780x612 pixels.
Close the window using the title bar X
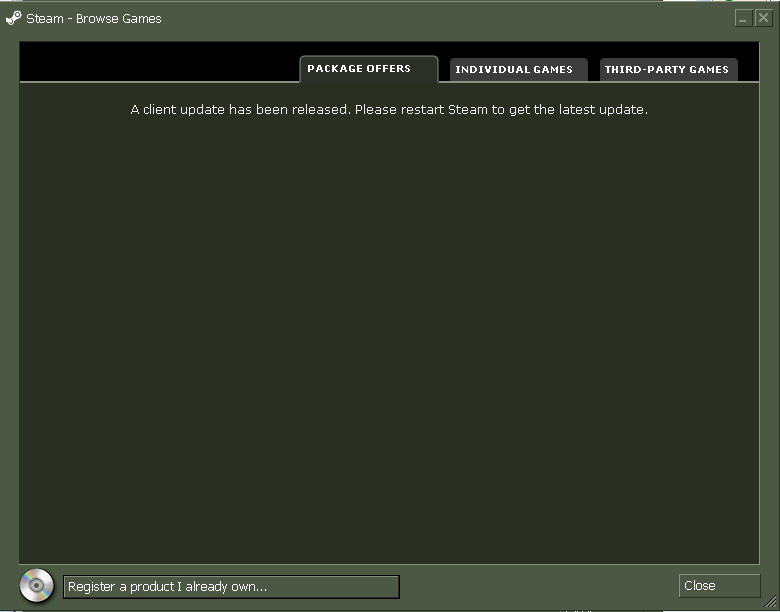tap(763, 18)
